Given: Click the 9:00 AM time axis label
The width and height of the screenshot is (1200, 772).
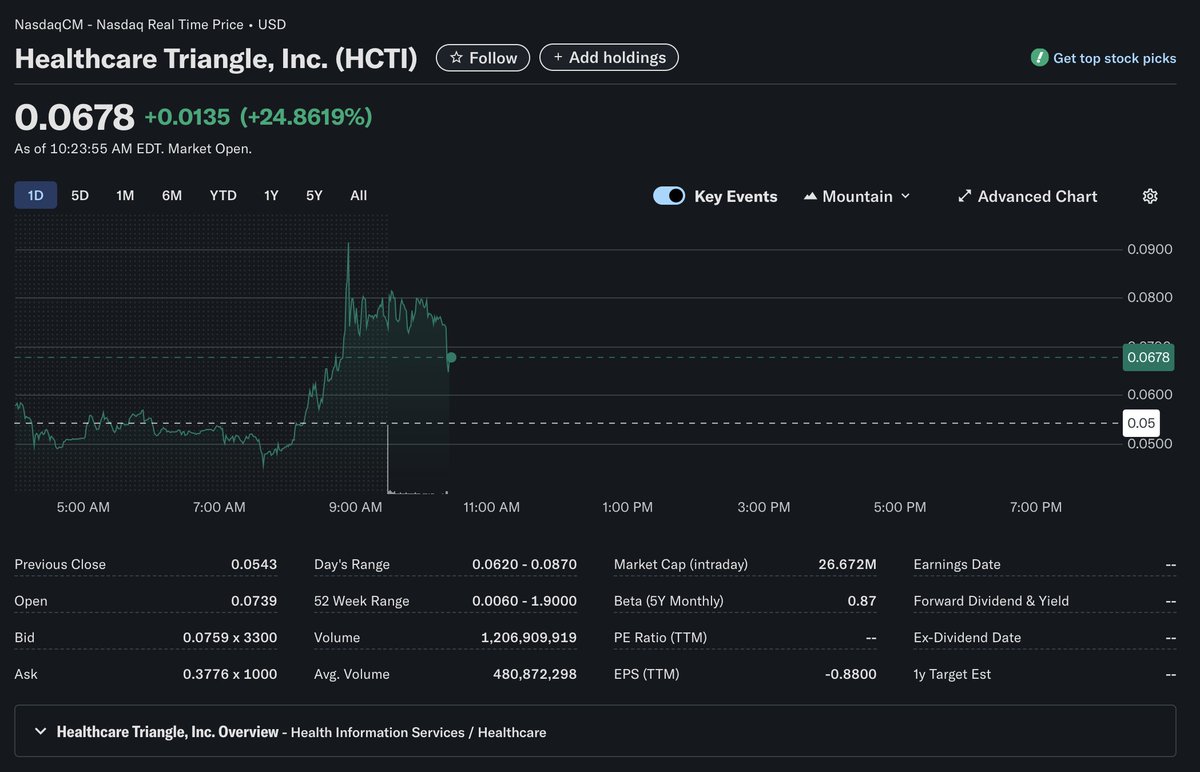Looking at the screenshot, I should coord(357,507).
